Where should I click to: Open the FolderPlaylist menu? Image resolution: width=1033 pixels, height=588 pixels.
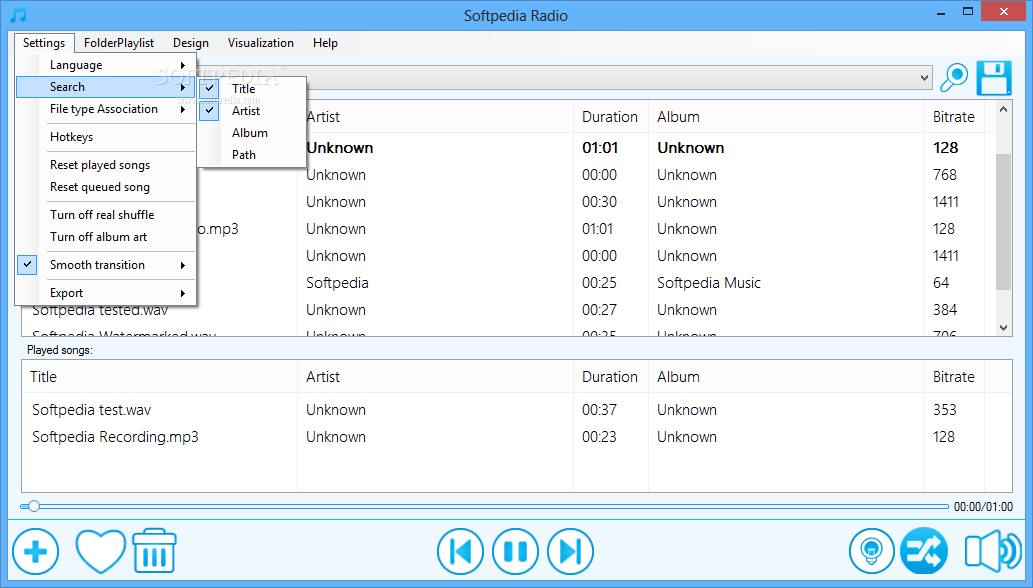coord(119,43)
